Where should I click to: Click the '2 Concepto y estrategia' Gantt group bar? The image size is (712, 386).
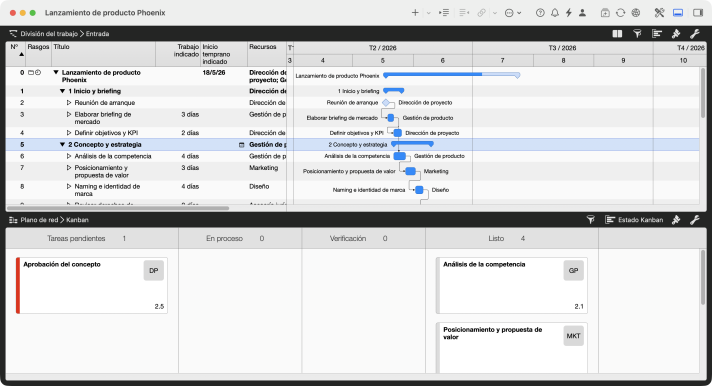(412, 144)
